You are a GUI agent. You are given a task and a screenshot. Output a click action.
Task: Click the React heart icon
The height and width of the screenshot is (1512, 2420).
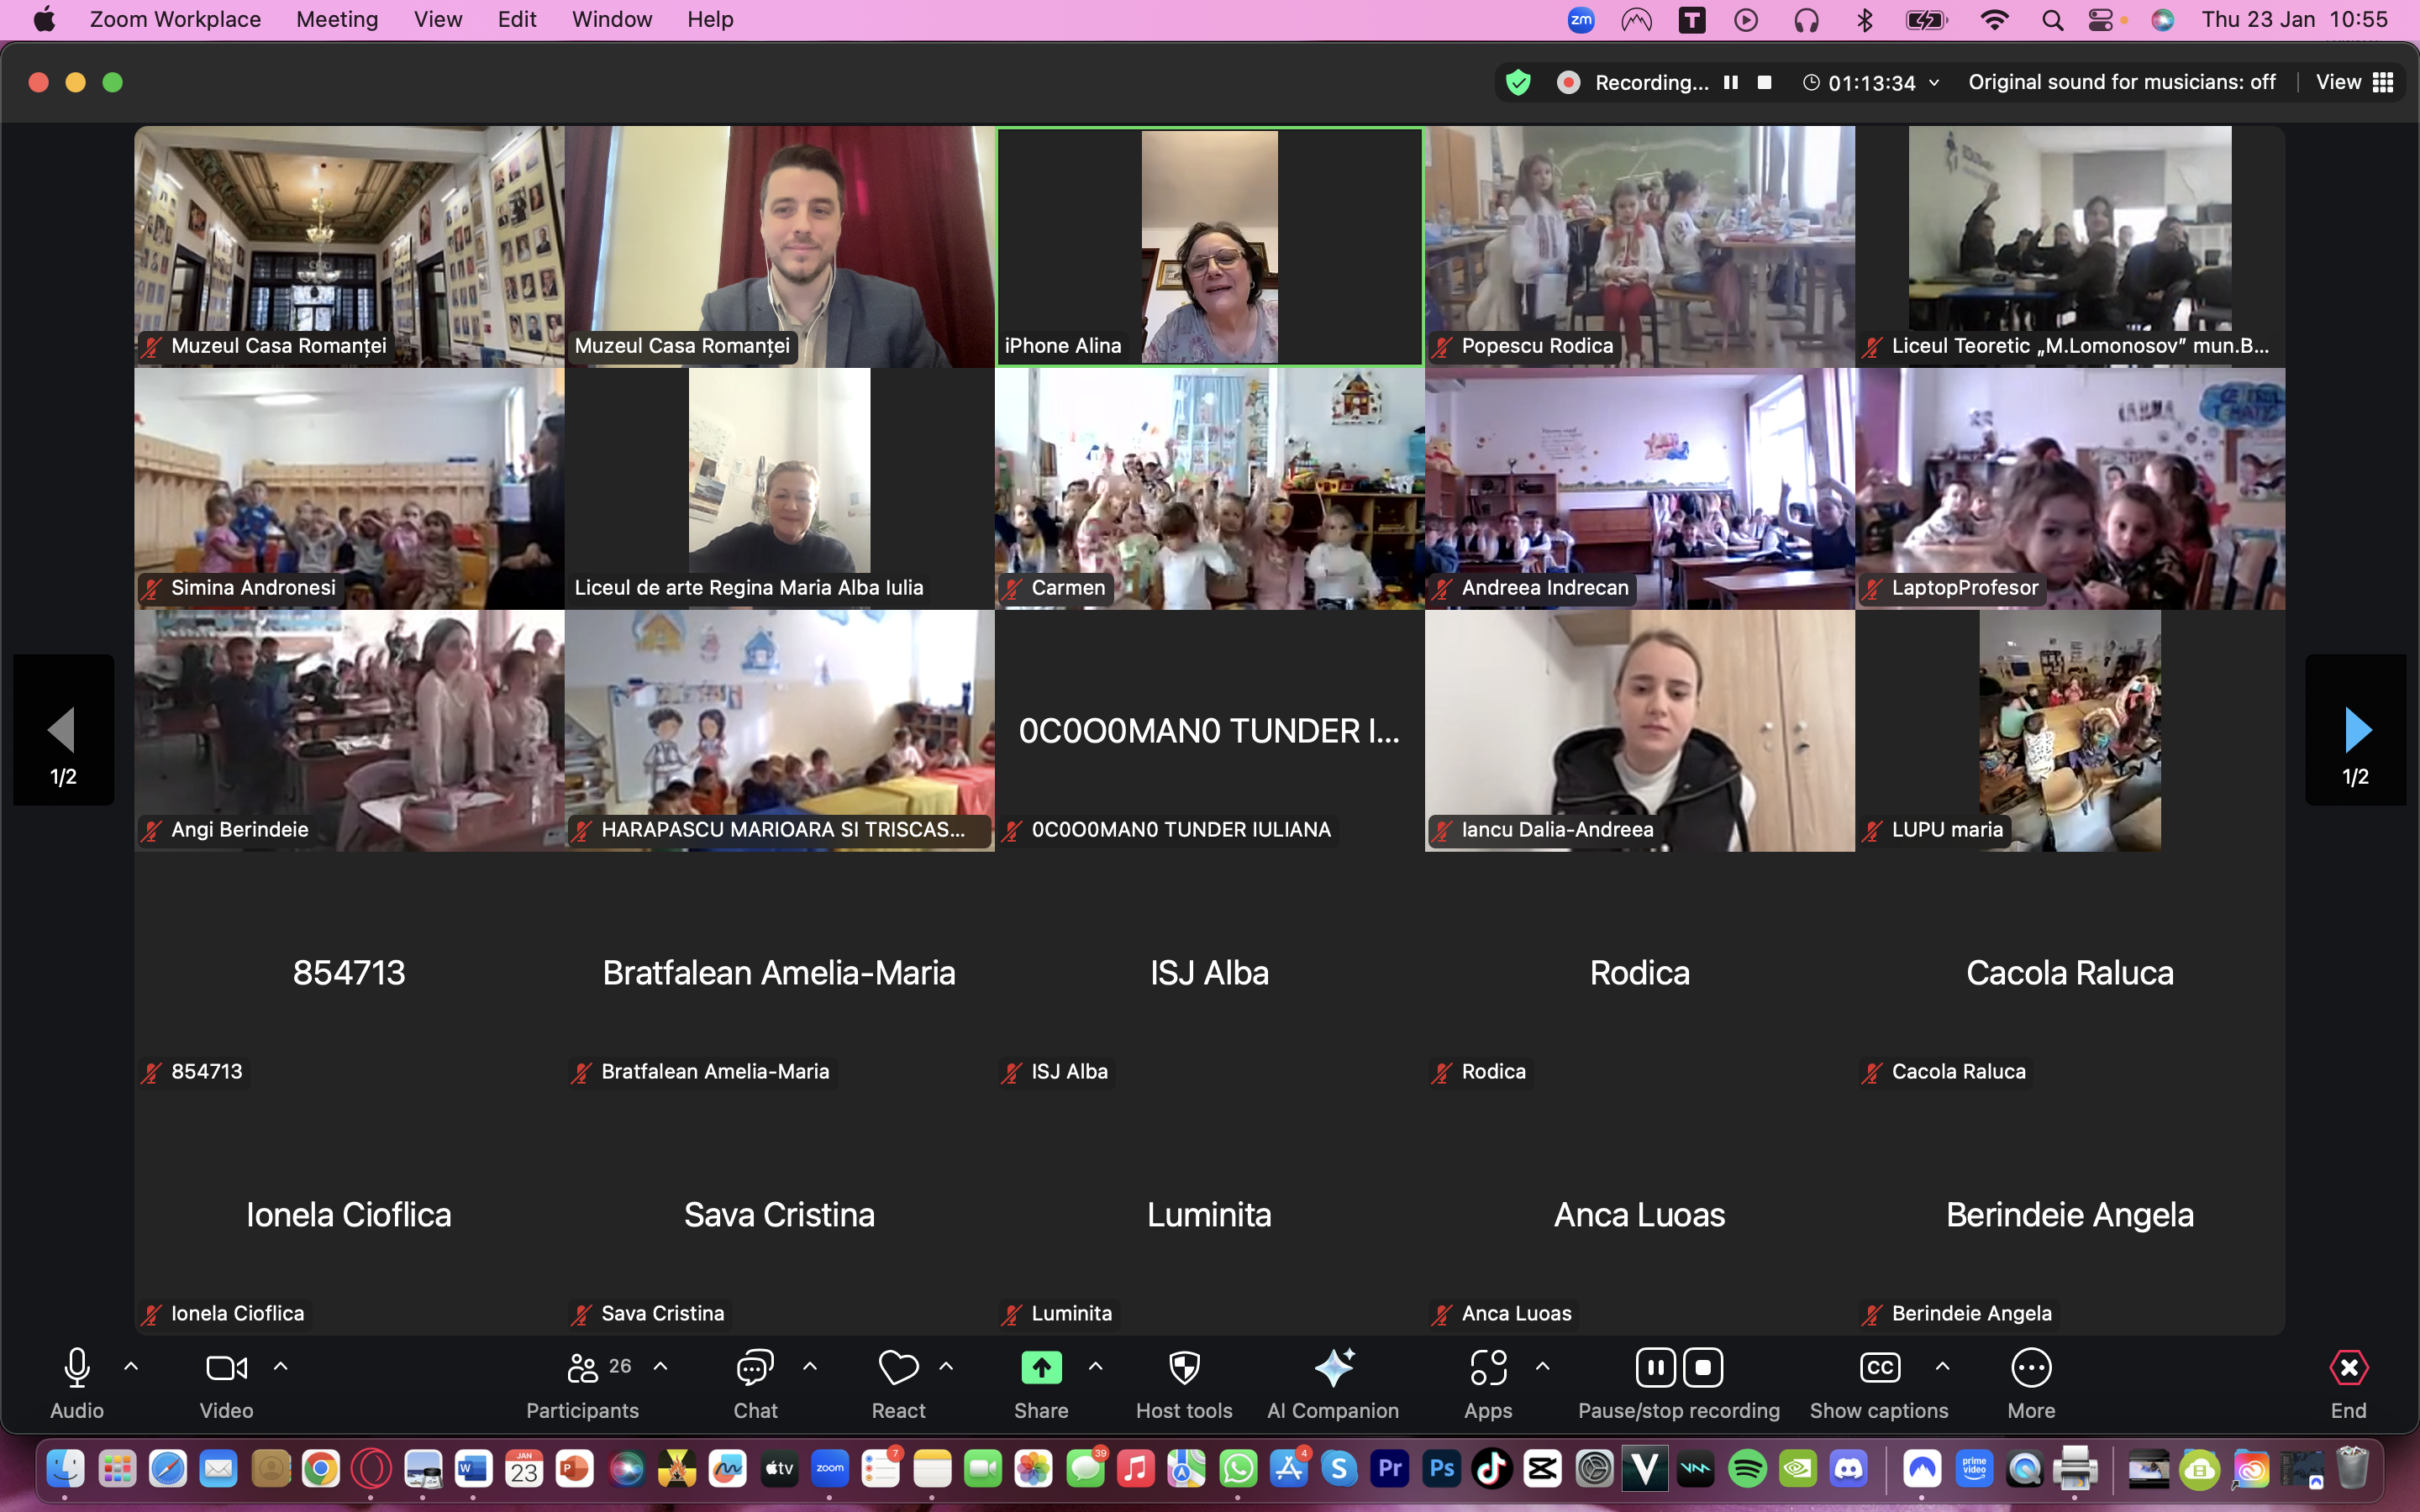[x=897, y=1368]
